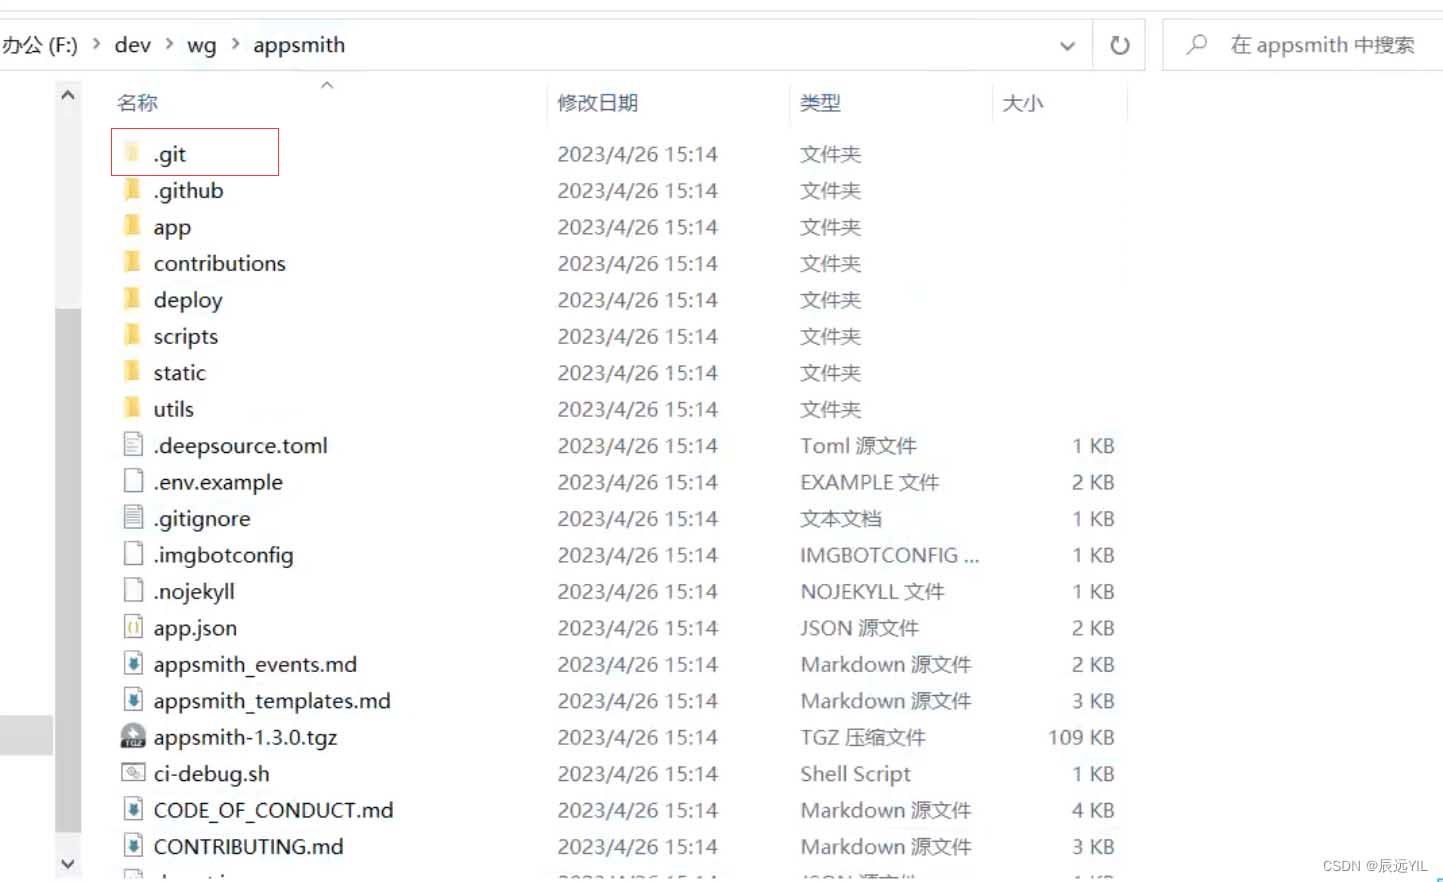Select the scripts folder name
This screenshot has height=882, width=1443.
click(185, 336)
